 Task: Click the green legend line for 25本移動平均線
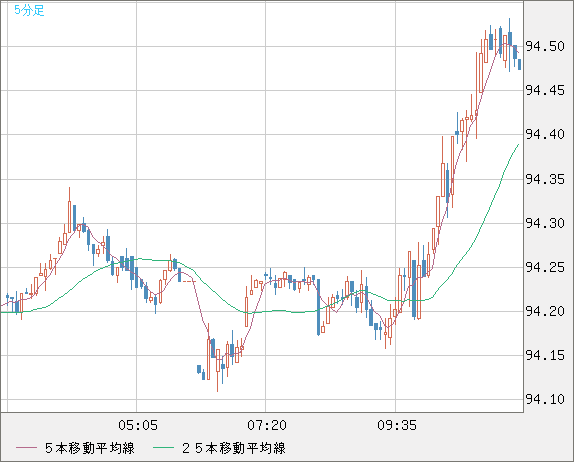[x=163, y=448]
